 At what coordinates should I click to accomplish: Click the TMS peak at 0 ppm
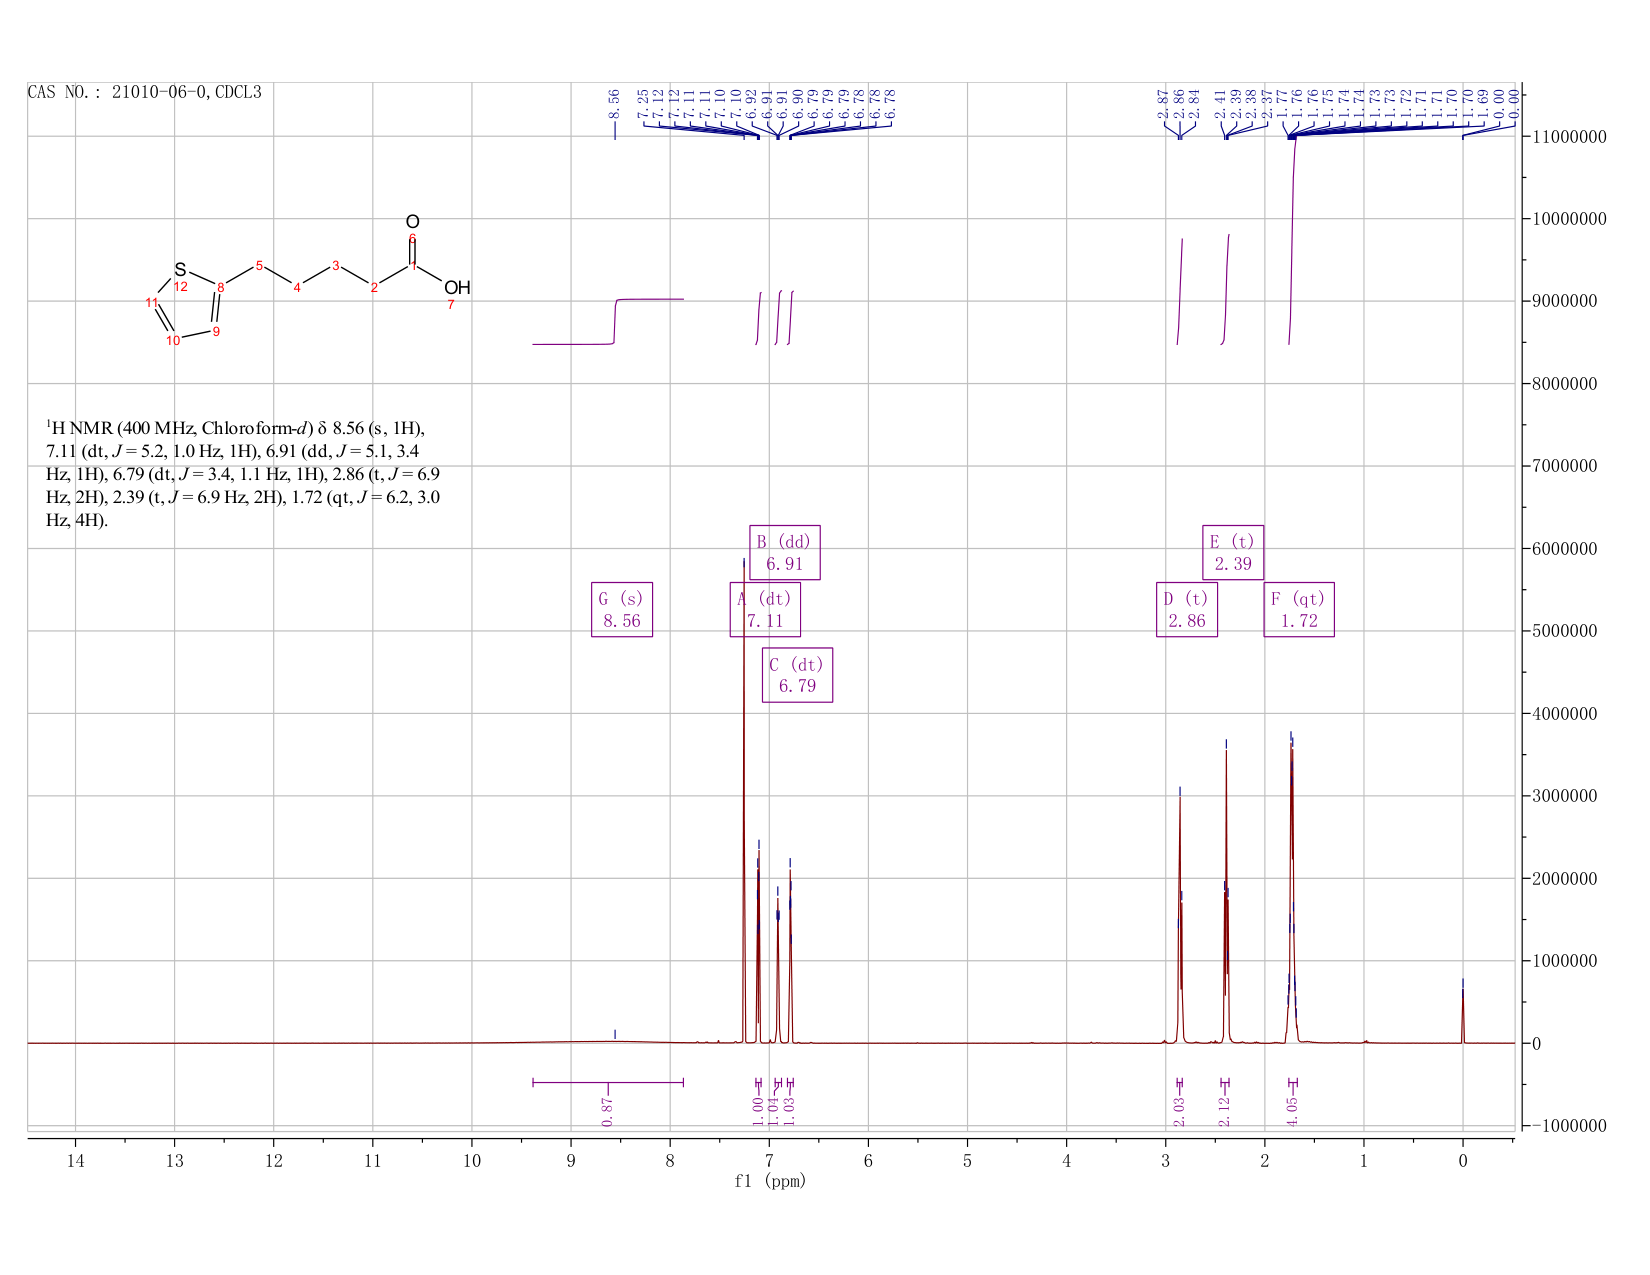click(x=1463, y=1010)
